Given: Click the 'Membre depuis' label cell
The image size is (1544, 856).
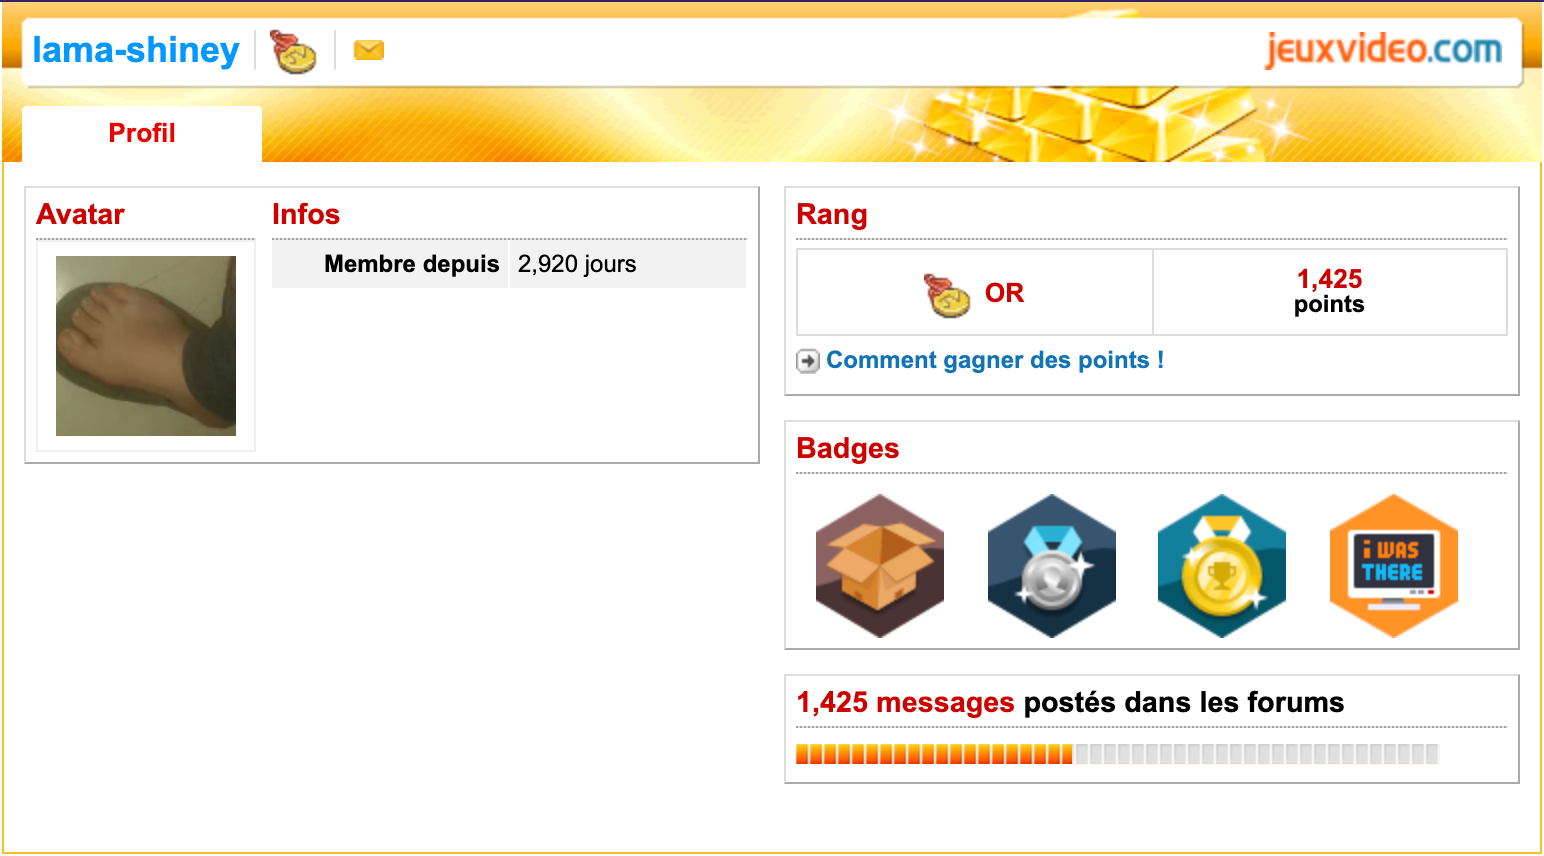Looking at the screenshot, I should (390, 264).
